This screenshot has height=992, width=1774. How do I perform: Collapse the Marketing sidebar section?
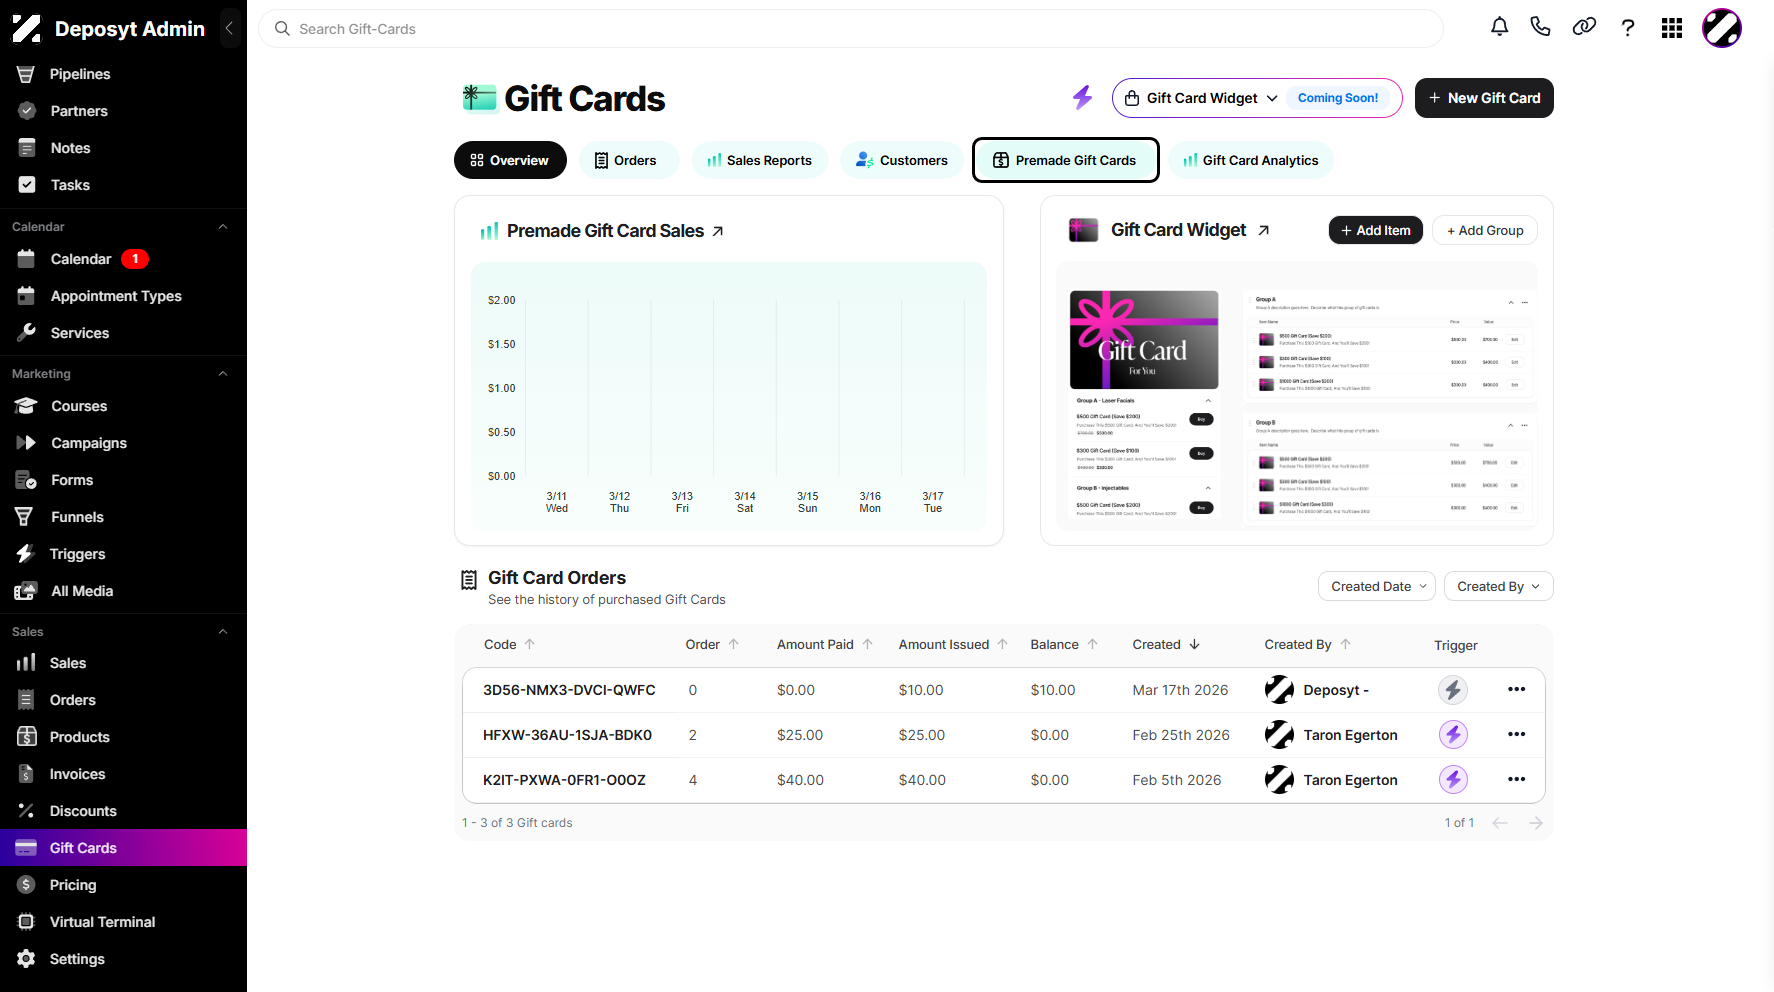[223, 374]
